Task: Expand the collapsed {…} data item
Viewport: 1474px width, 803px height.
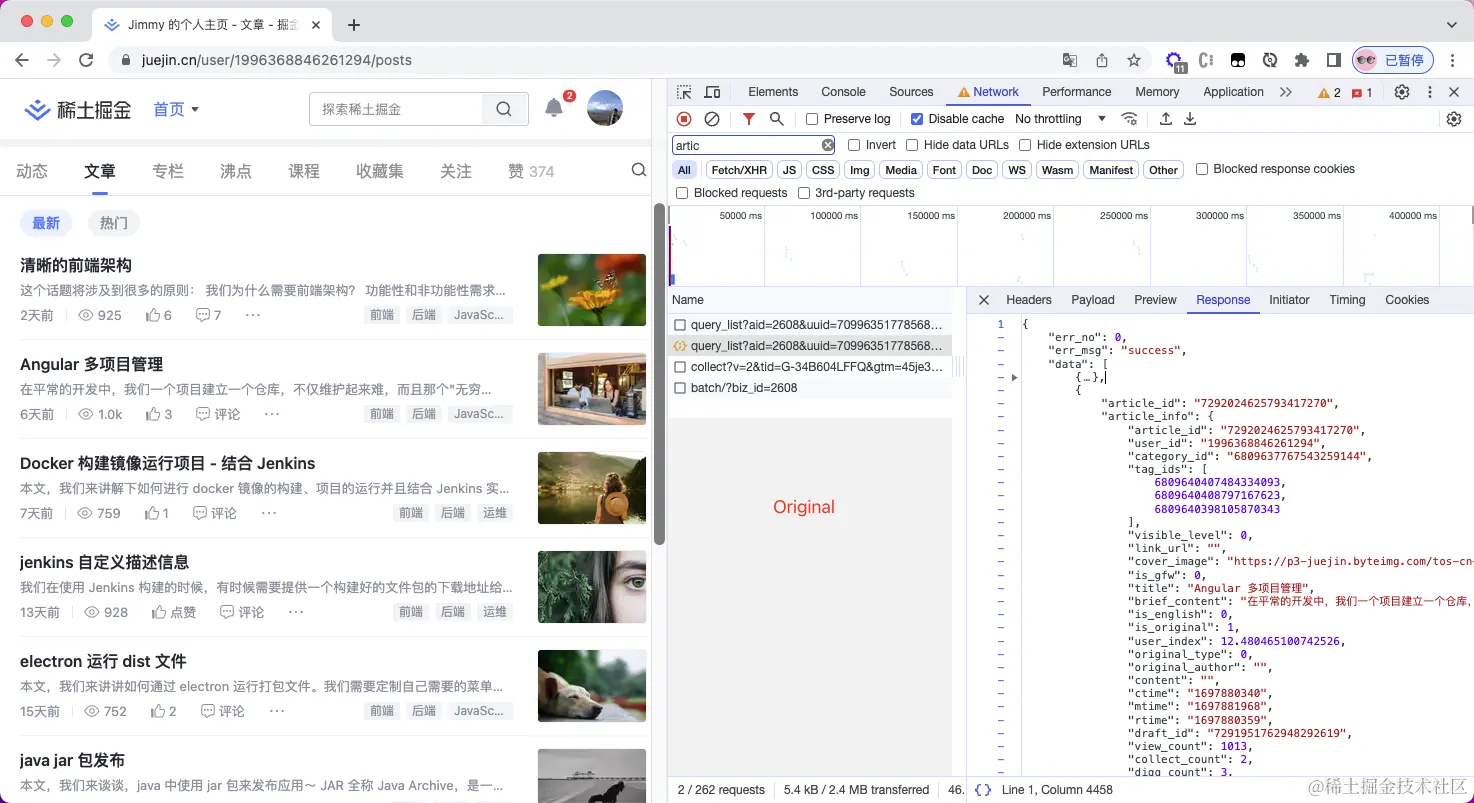Action: 1014,377
